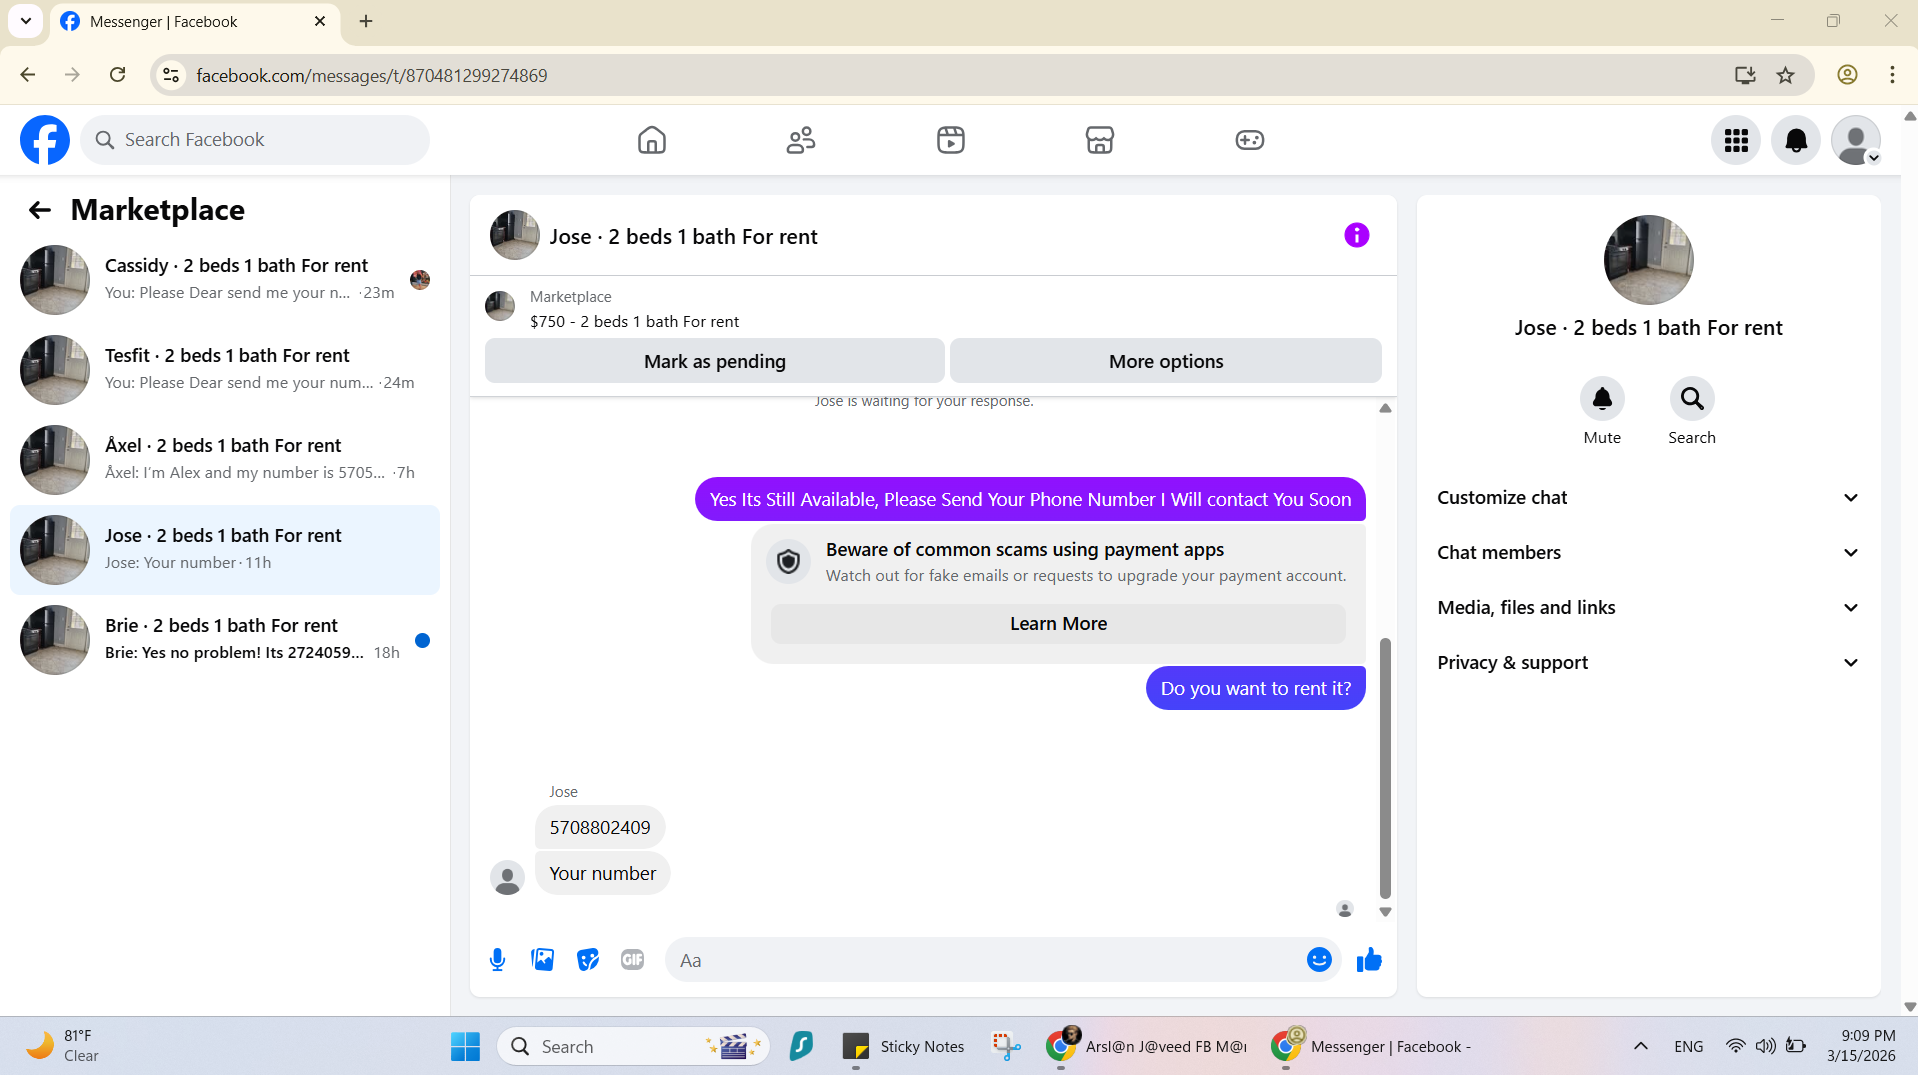Click Jose's large profile picture in sidebar
Image resolution: width=1918 pixels, height=1075 pixels.
(1648, 260)
